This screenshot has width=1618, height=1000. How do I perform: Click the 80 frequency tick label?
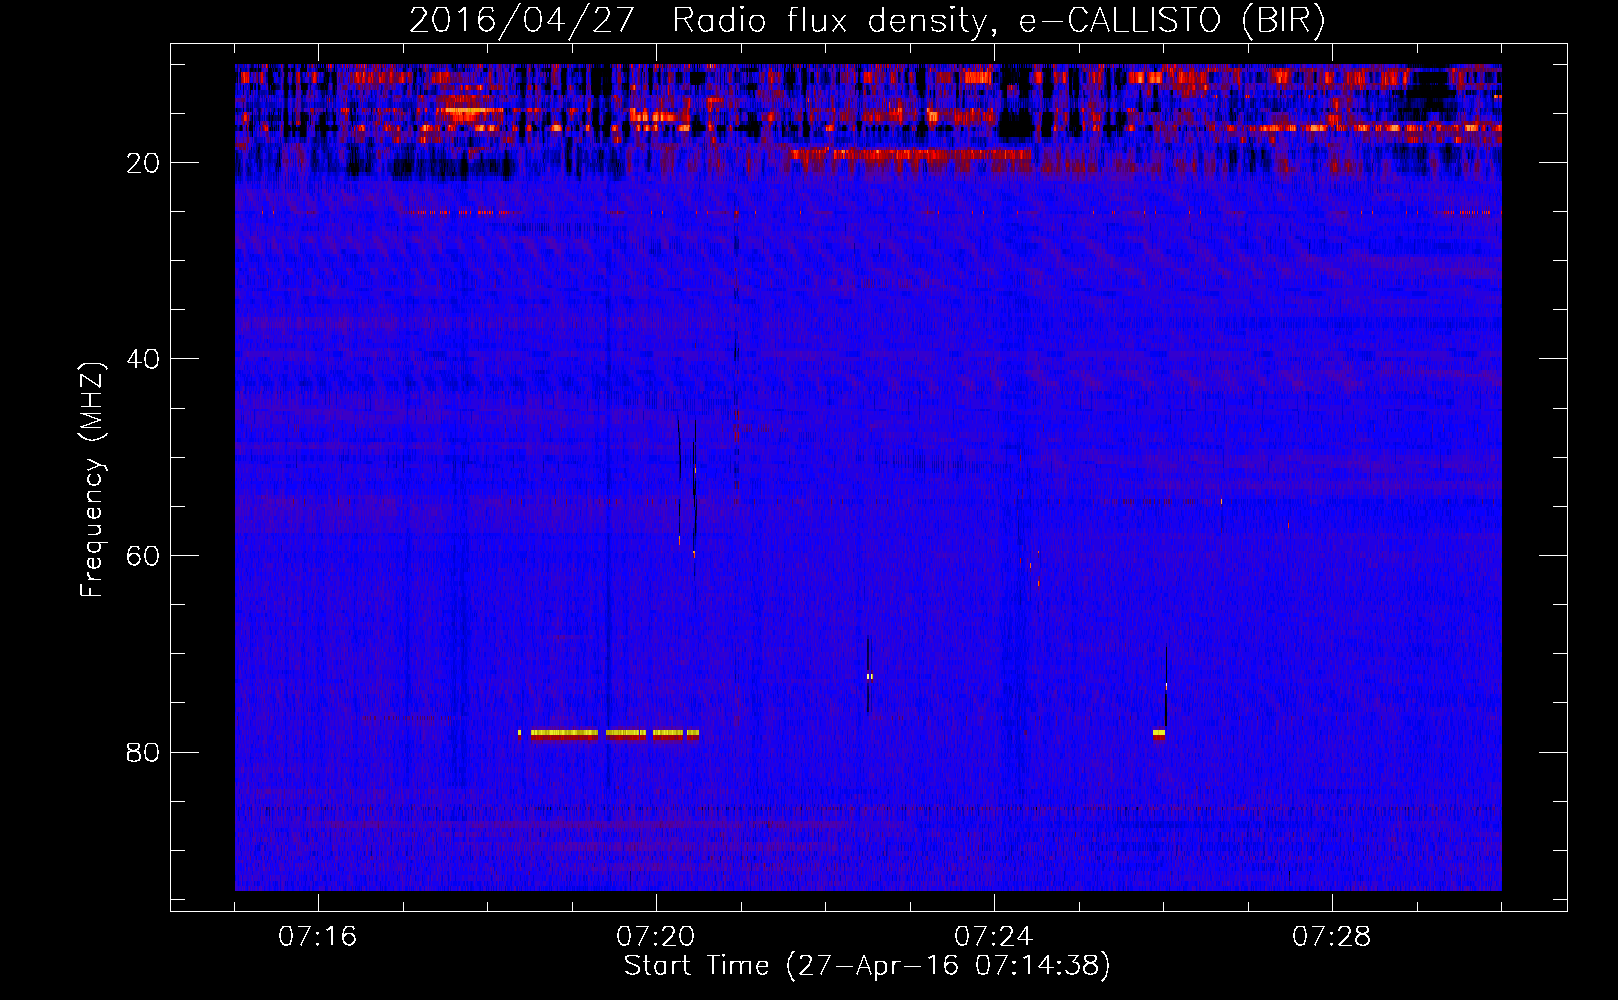144,752
